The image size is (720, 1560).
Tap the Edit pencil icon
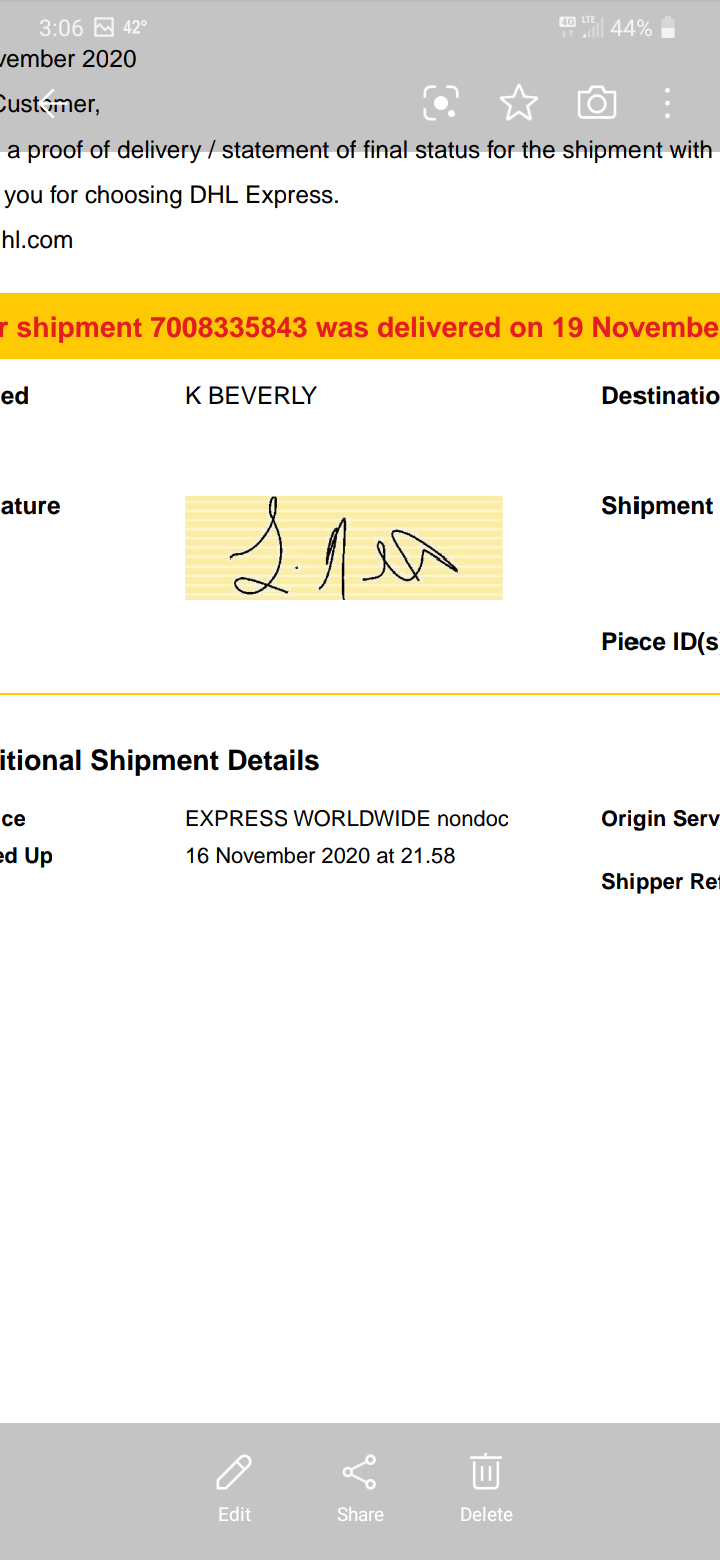click(x=234, y=1472)
